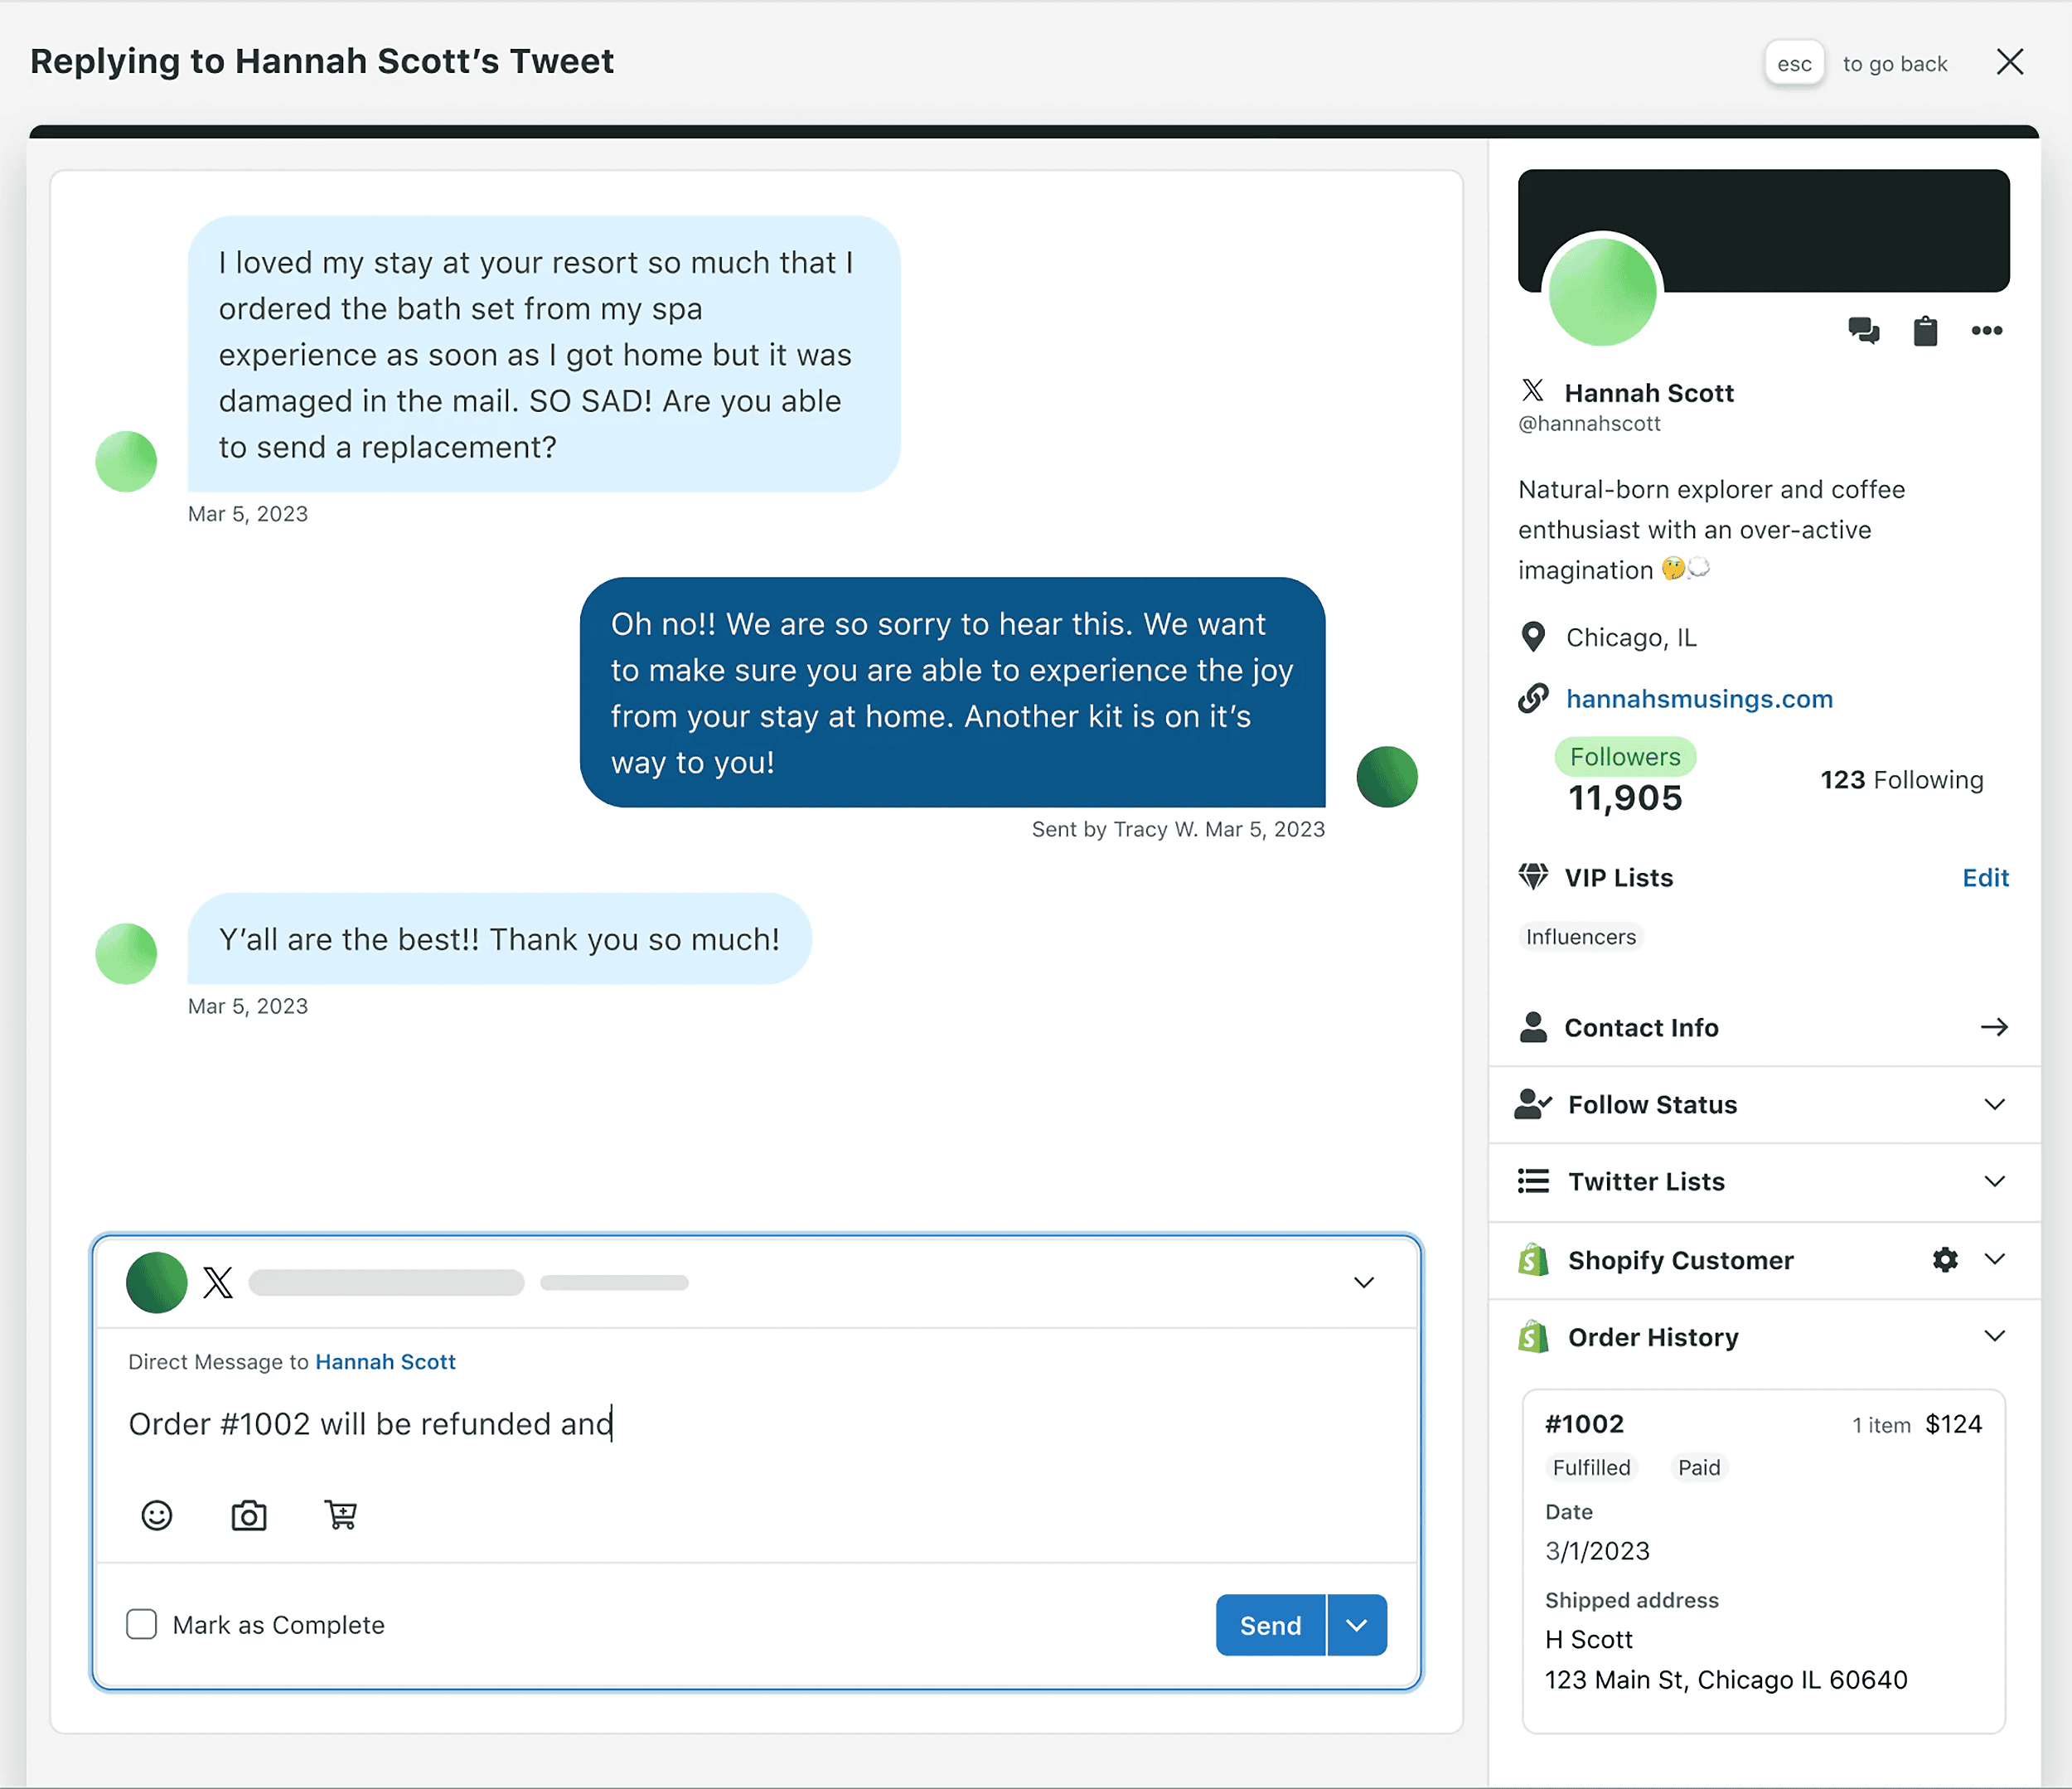Check the Mark as Complete checkbox
The image size is (2072, 1789).
tap(141, 1624)
